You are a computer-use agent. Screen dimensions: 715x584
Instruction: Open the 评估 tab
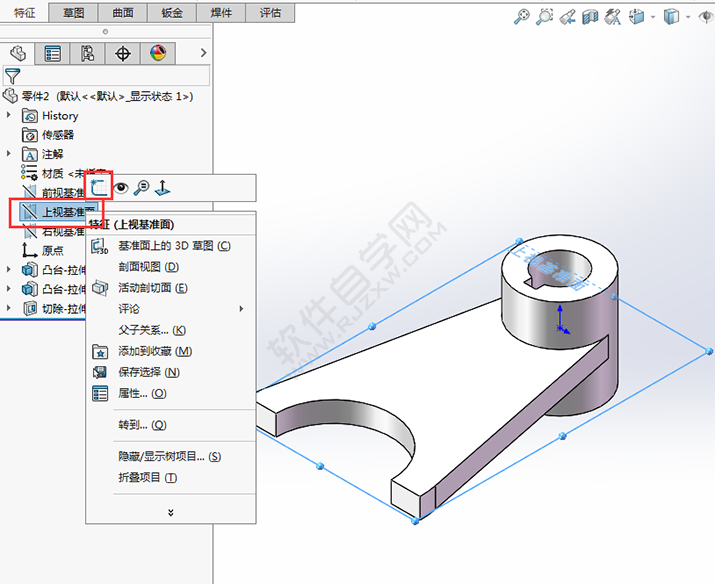tap(270, 13)
